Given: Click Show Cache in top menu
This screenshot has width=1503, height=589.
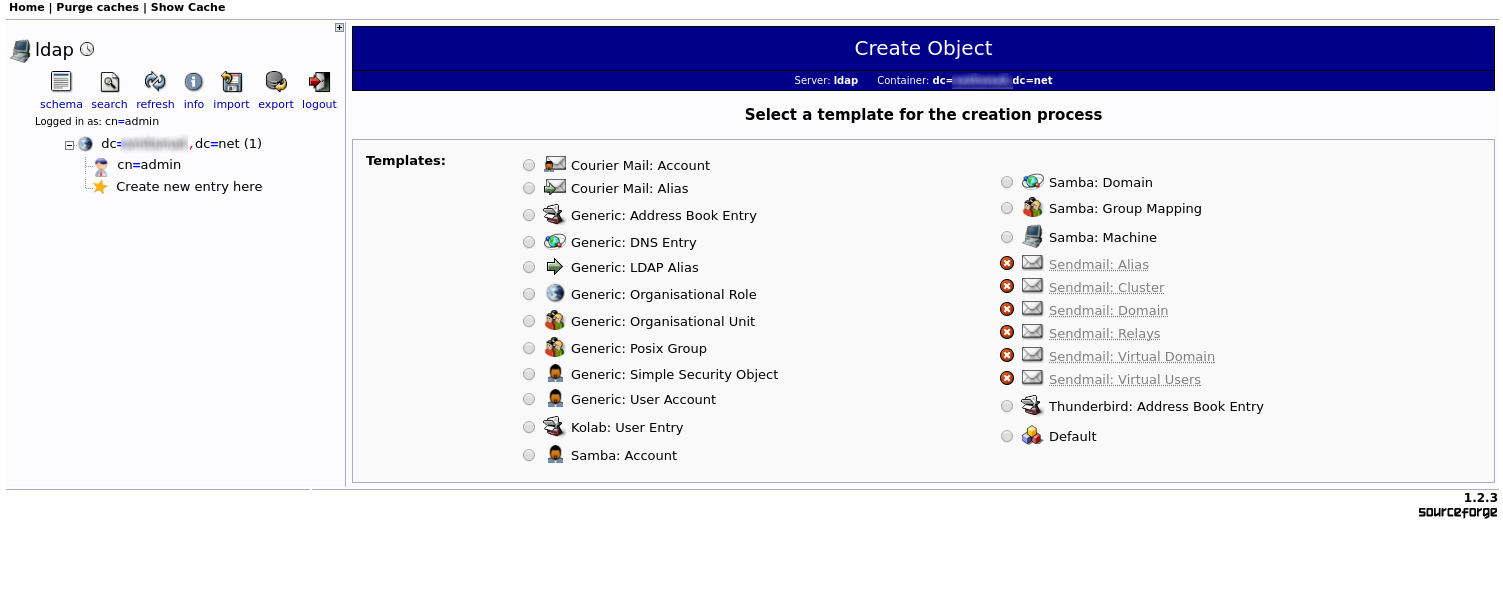Looking at the screenshot, I should (x=188, y=7).
